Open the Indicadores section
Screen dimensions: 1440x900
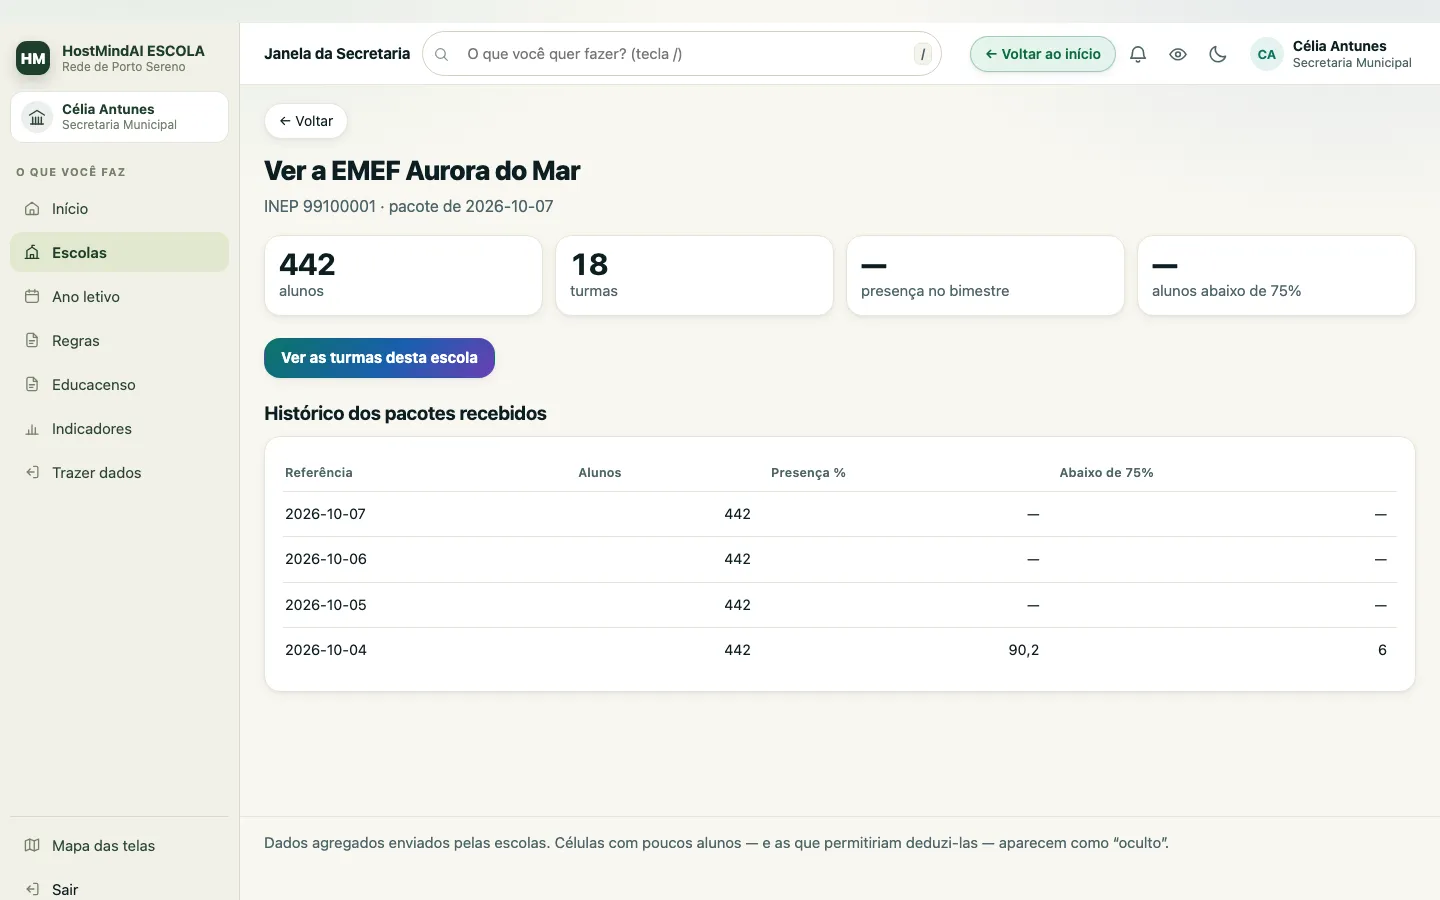pos(119,429)
